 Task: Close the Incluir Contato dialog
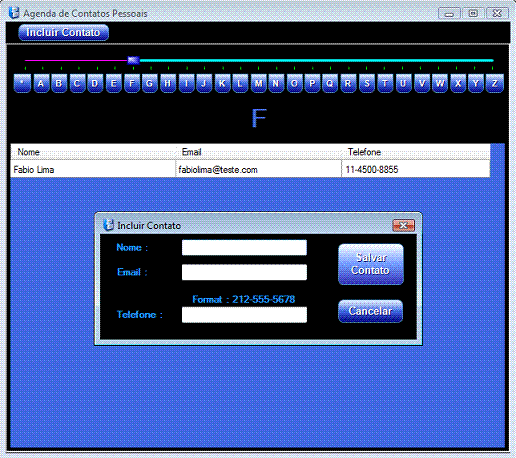[x=404, y=226]
